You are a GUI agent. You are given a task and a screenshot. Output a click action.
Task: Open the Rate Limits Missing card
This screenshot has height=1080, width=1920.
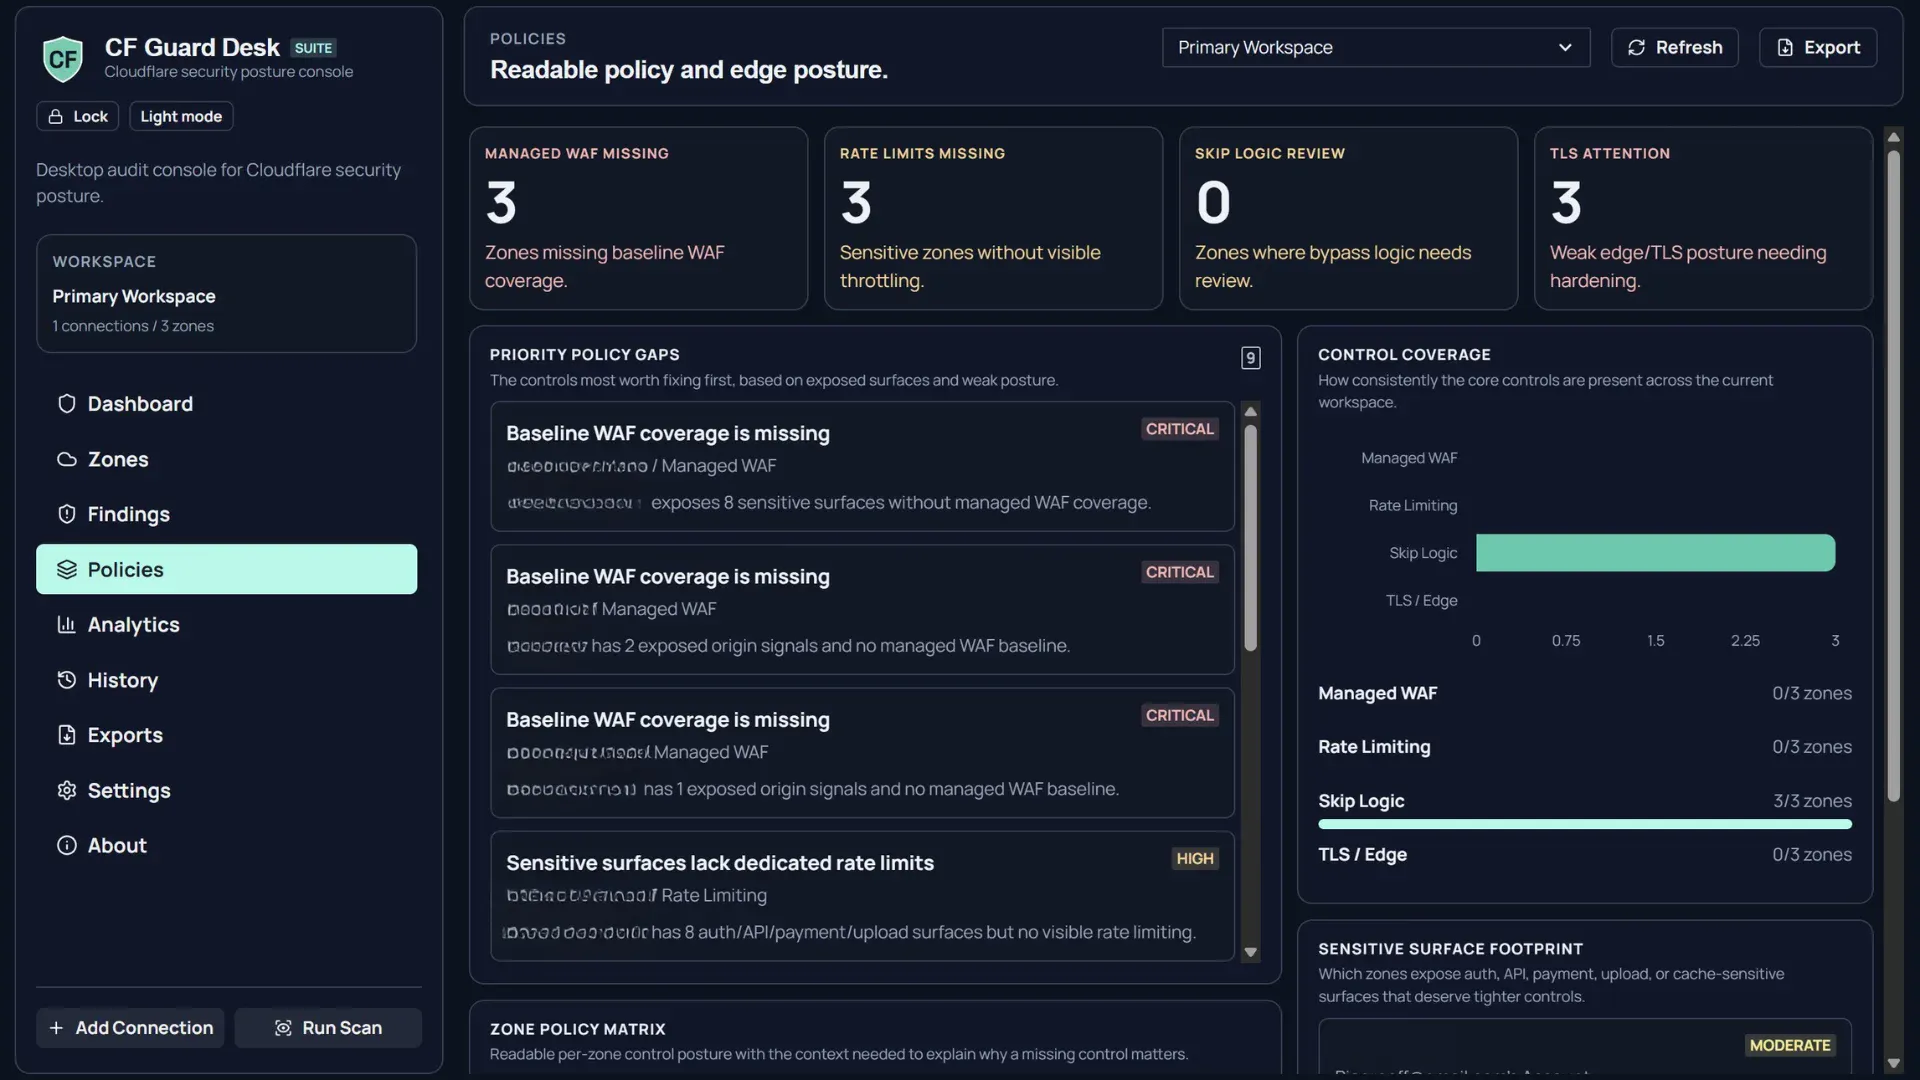(993, 218)
